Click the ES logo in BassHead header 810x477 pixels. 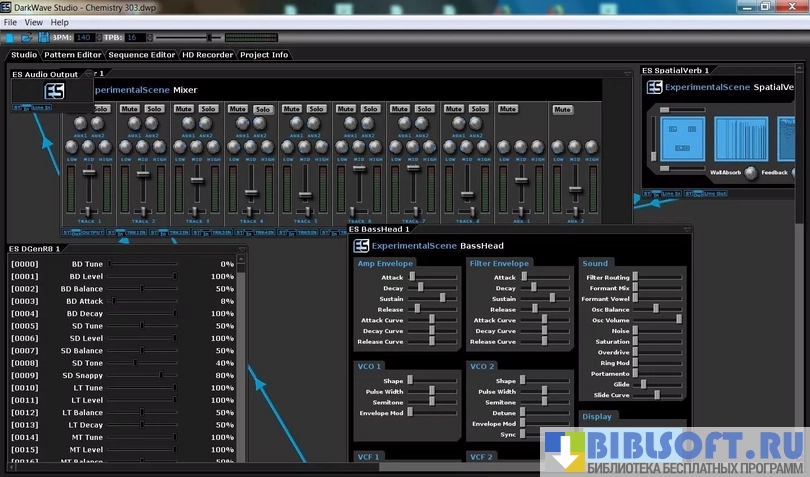(361, 245)
